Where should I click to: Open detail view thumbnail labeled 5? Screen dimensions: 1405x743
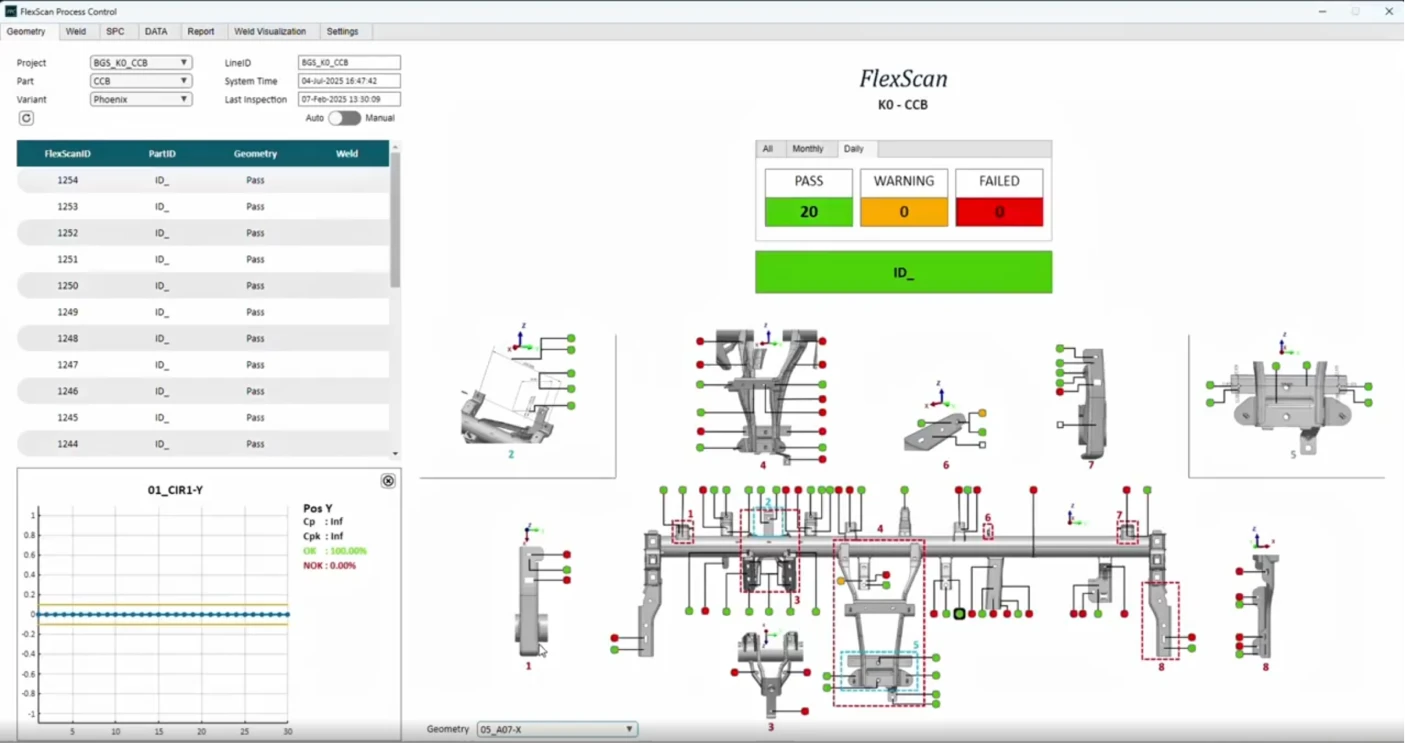coord(1290,397)
